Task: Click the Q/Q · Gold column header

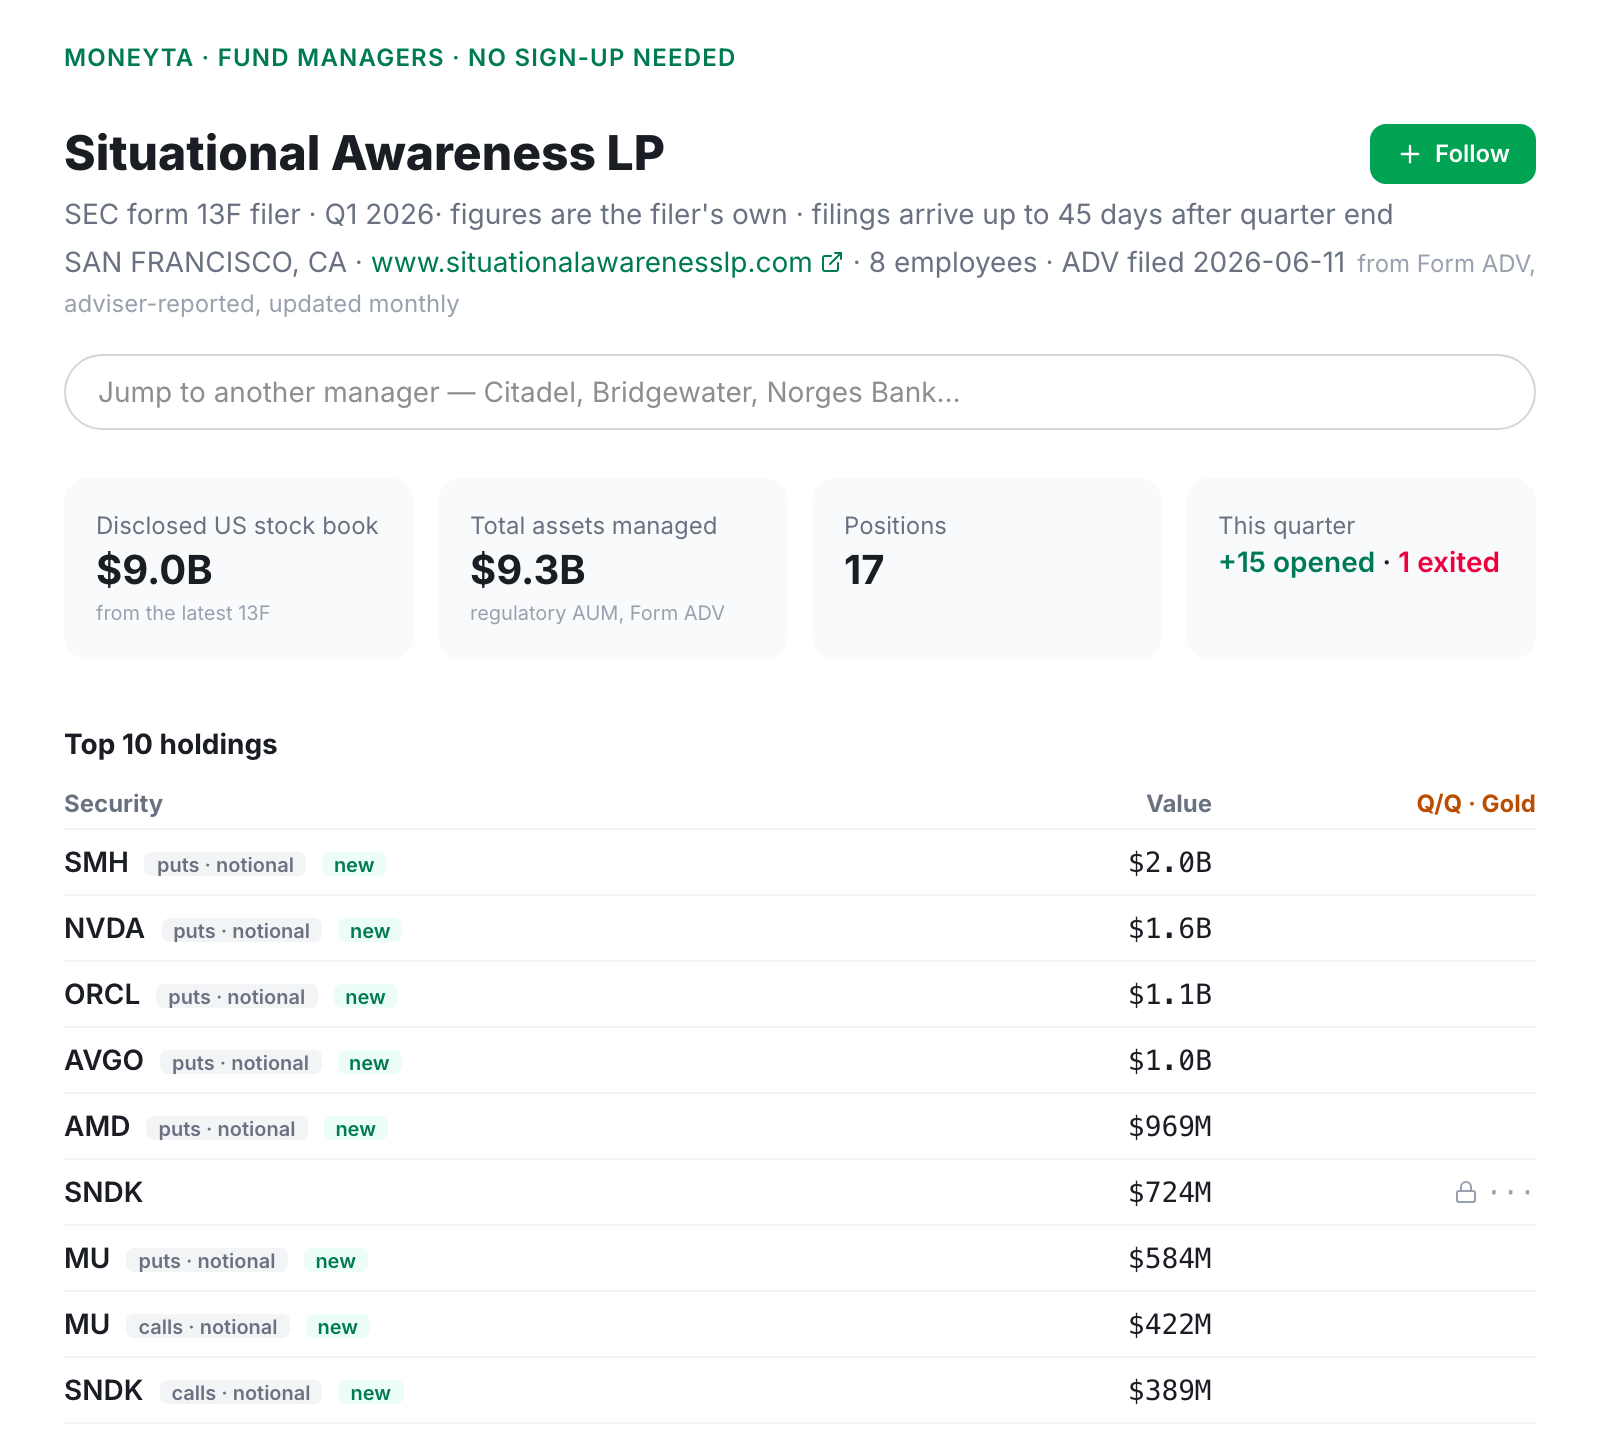Action: (x=1476, y=804)
